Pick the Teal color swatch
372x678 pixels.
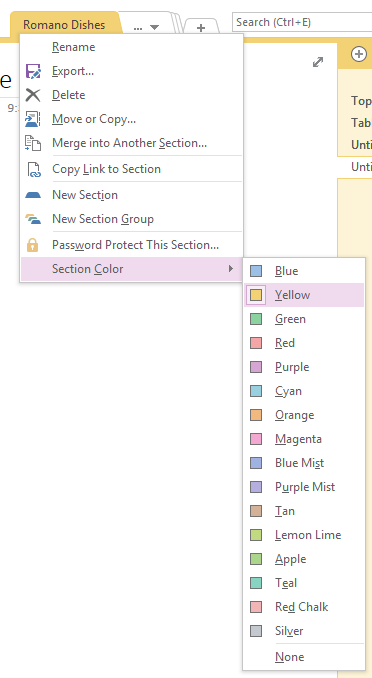(x=256, y=583)
